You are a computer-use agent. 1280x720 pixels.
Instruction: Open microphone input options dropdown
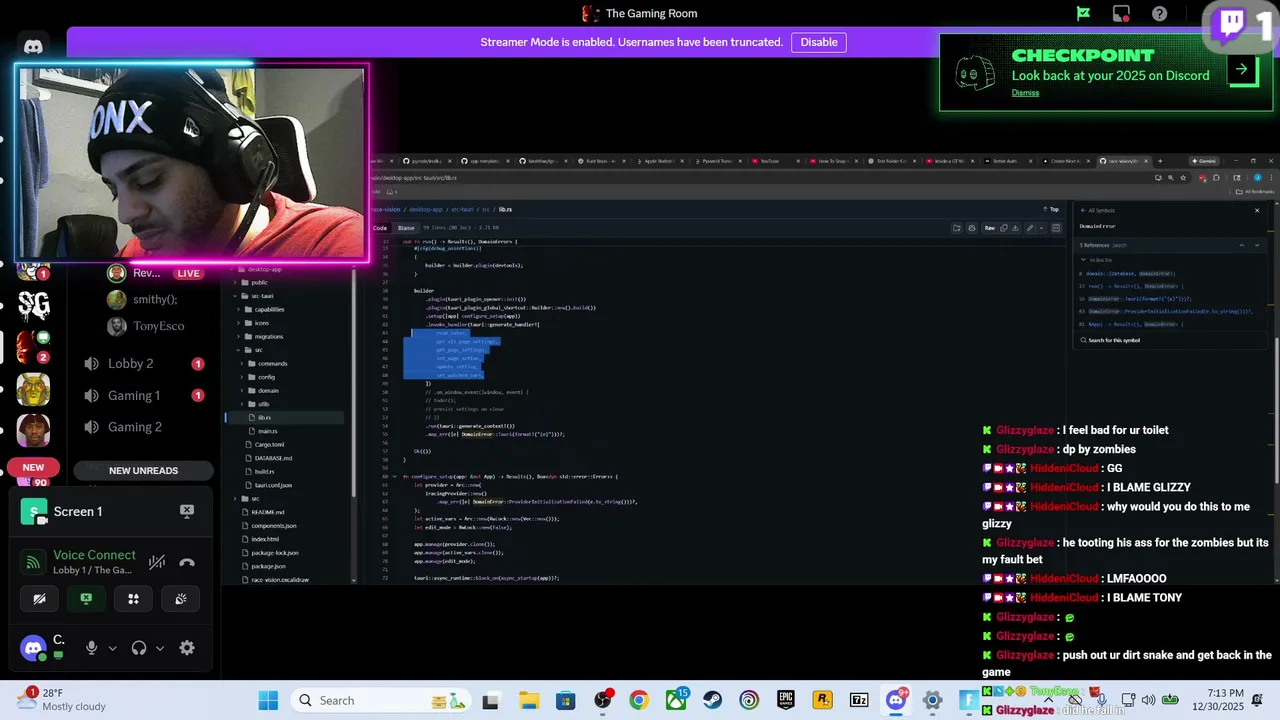[x=112, y=648]
